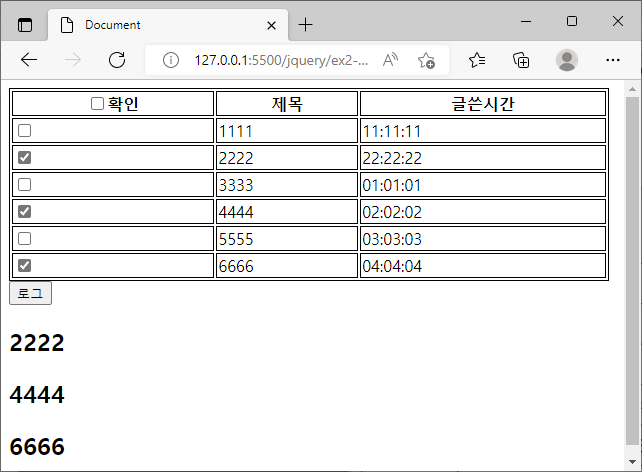This screenshot has height=472, width=642.
Task: Check the checkbox in the 5555 row
Action: point(25,239)
